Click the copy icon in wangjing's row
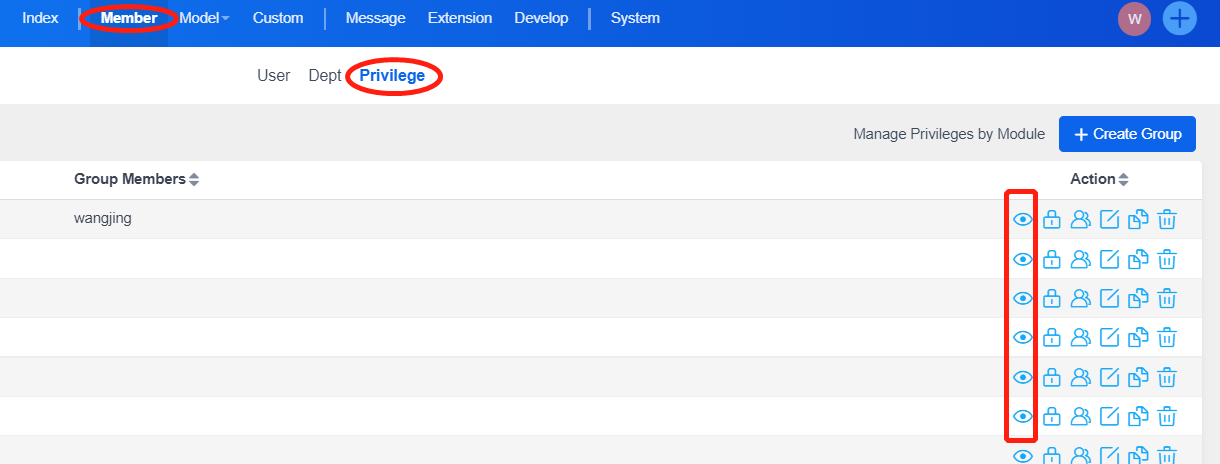The height and width of the screenshot is (464, 1220). point(1138,220)
